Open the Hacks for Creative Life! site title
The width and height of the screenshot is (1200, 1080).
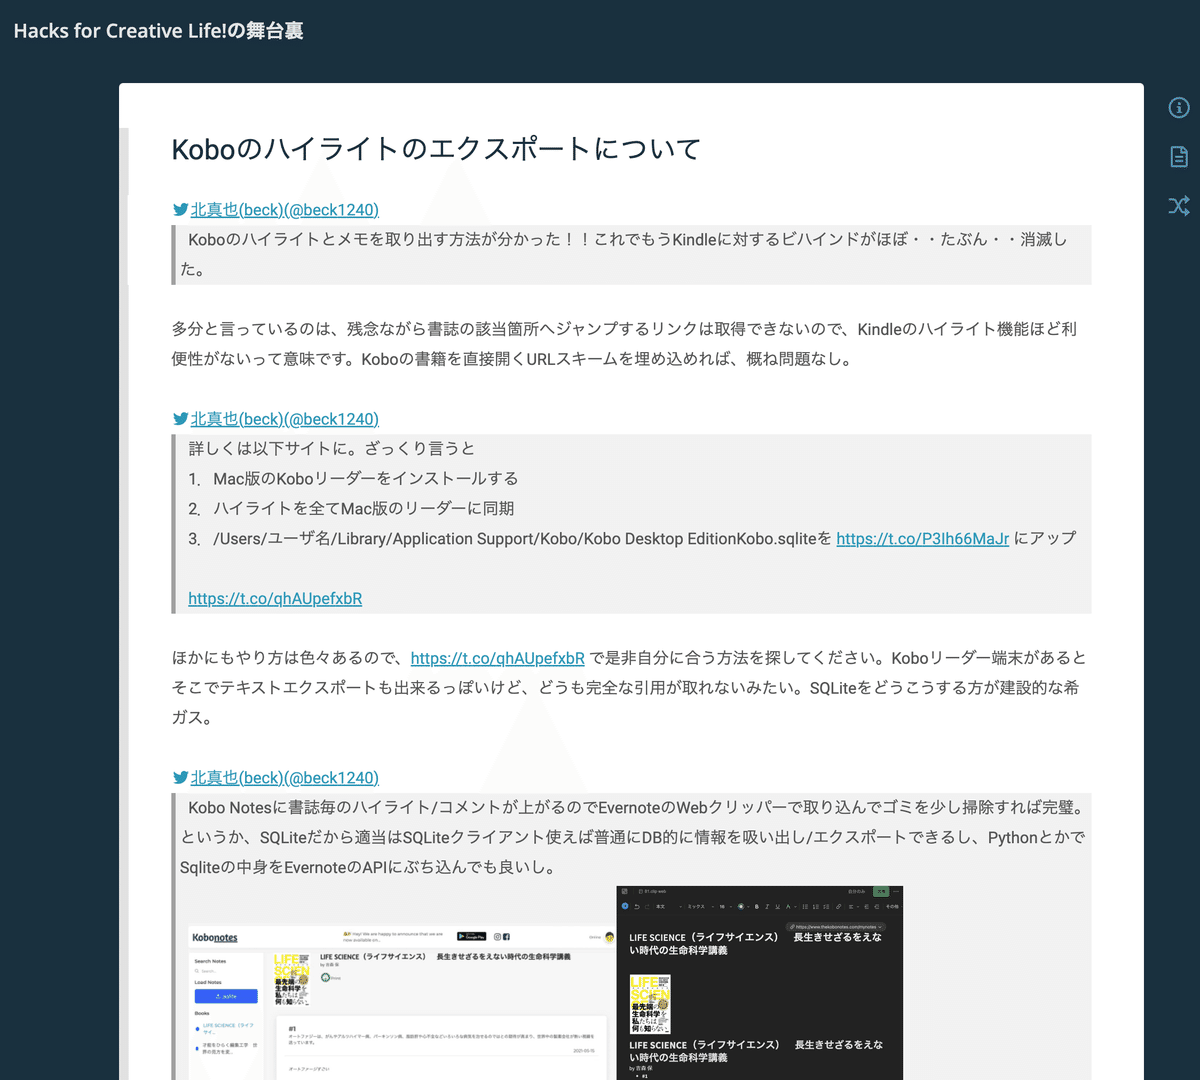[x=158, y=31]
